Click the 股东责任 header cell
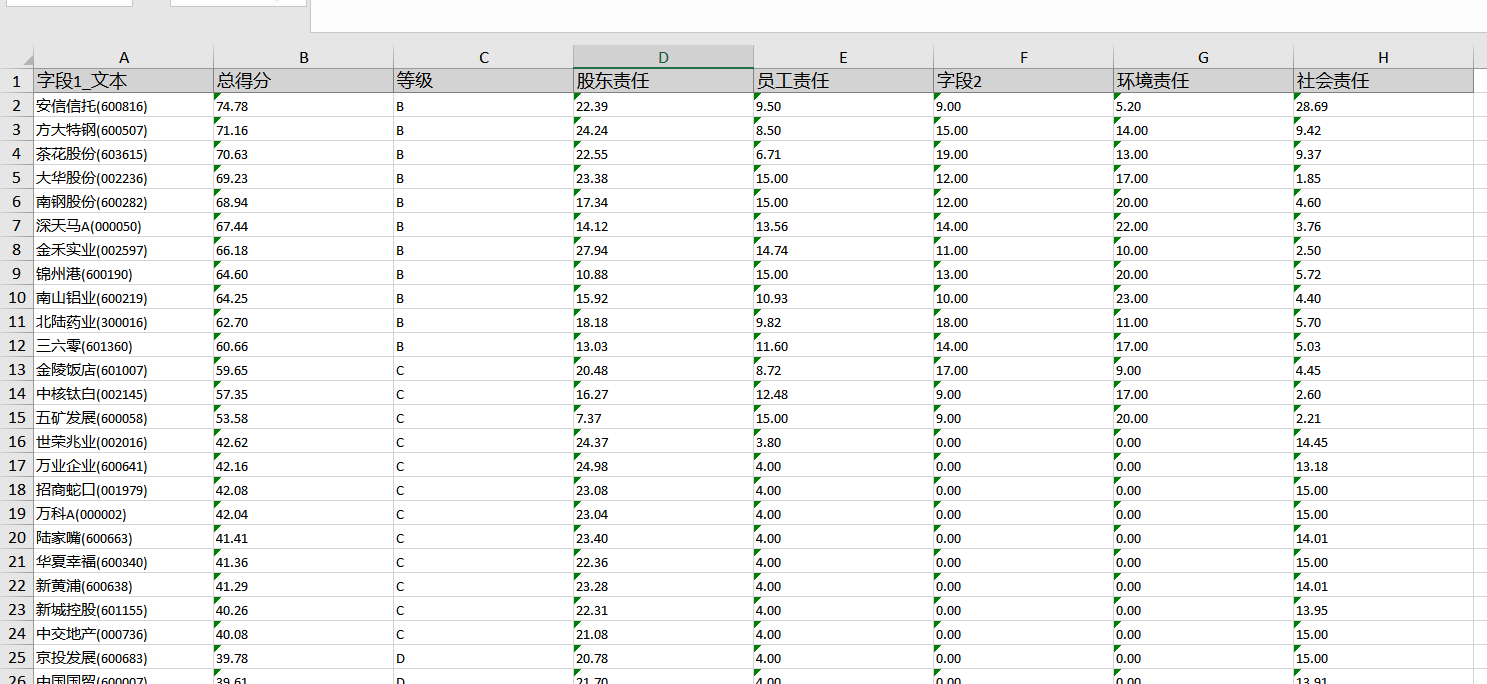Screen dimensions: 1487x684 coord(664,81)
